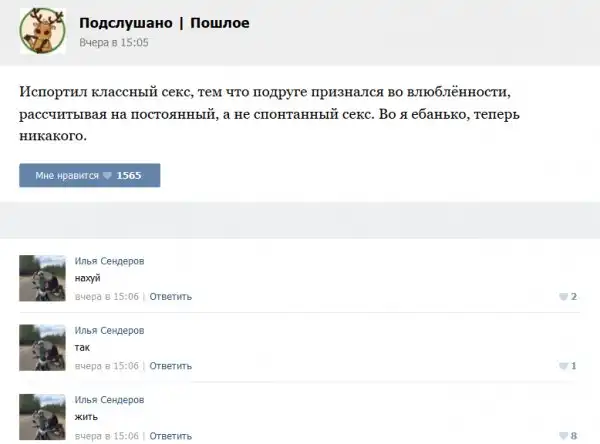Open Илья Сендеров's name on the first comment
Screen dimensions: 600x444
pos(109,261)
